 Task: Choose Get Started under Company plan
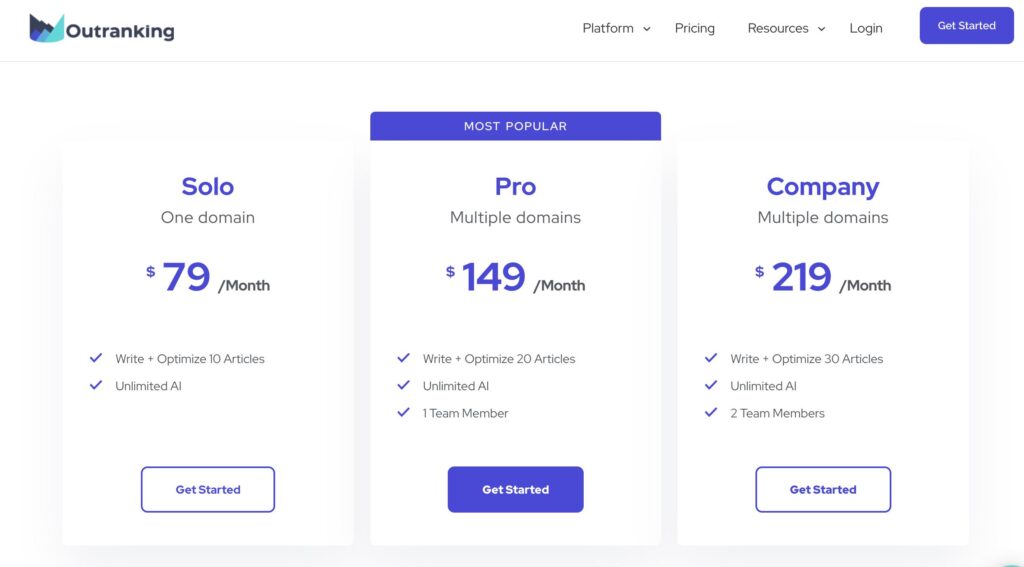pyautogui.click(x=823, y=489)
